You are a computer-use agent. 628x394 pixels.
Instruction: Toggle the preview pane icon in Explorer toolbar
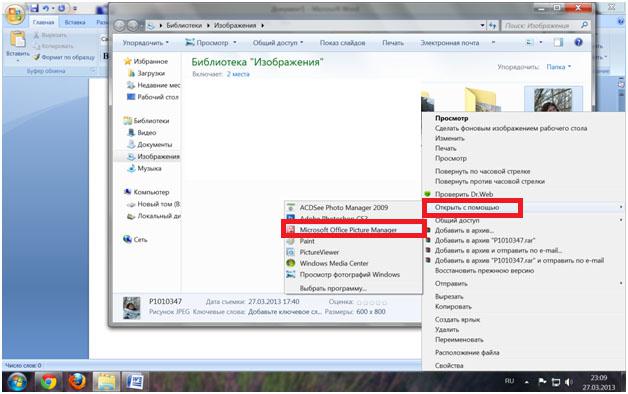558,42
